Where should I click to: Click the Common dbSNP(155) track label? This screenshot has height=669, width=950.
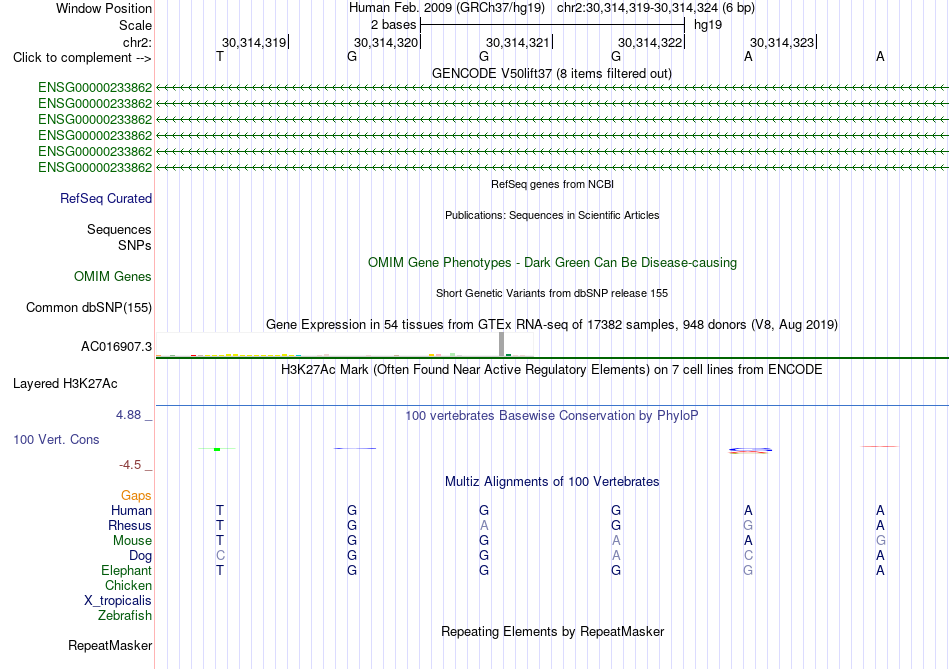89,307
